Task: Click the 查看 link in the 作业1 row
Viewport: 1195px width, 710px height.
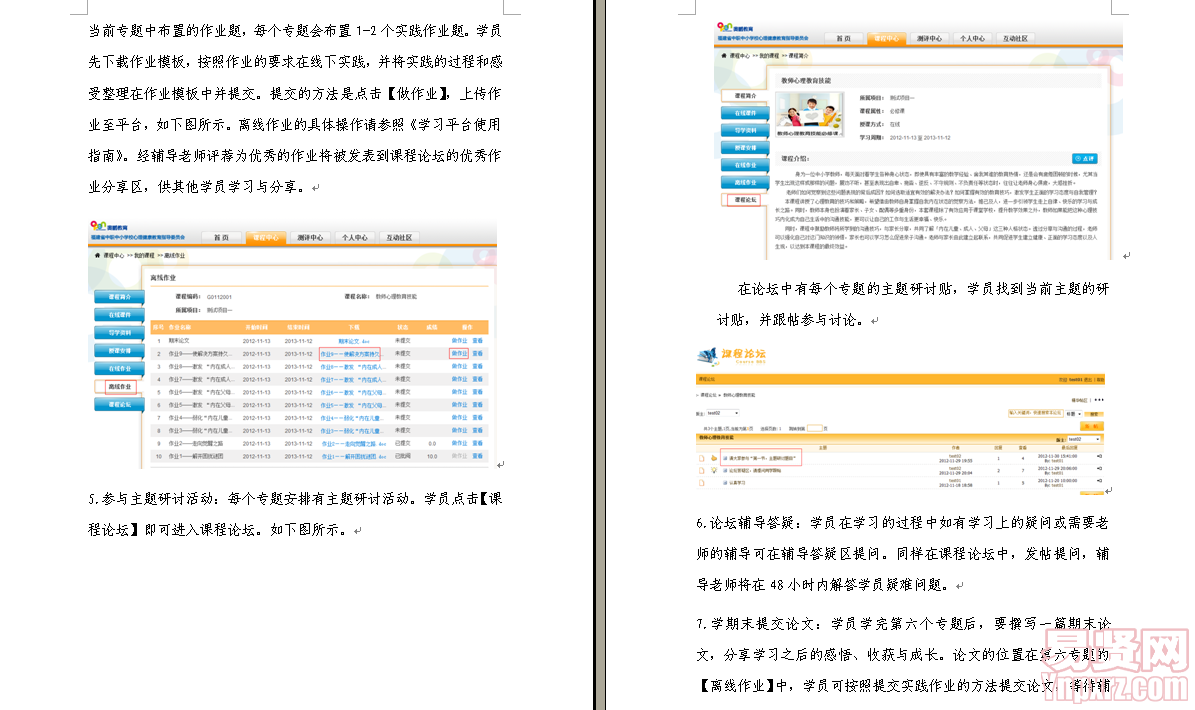Action: pos(478,456)
